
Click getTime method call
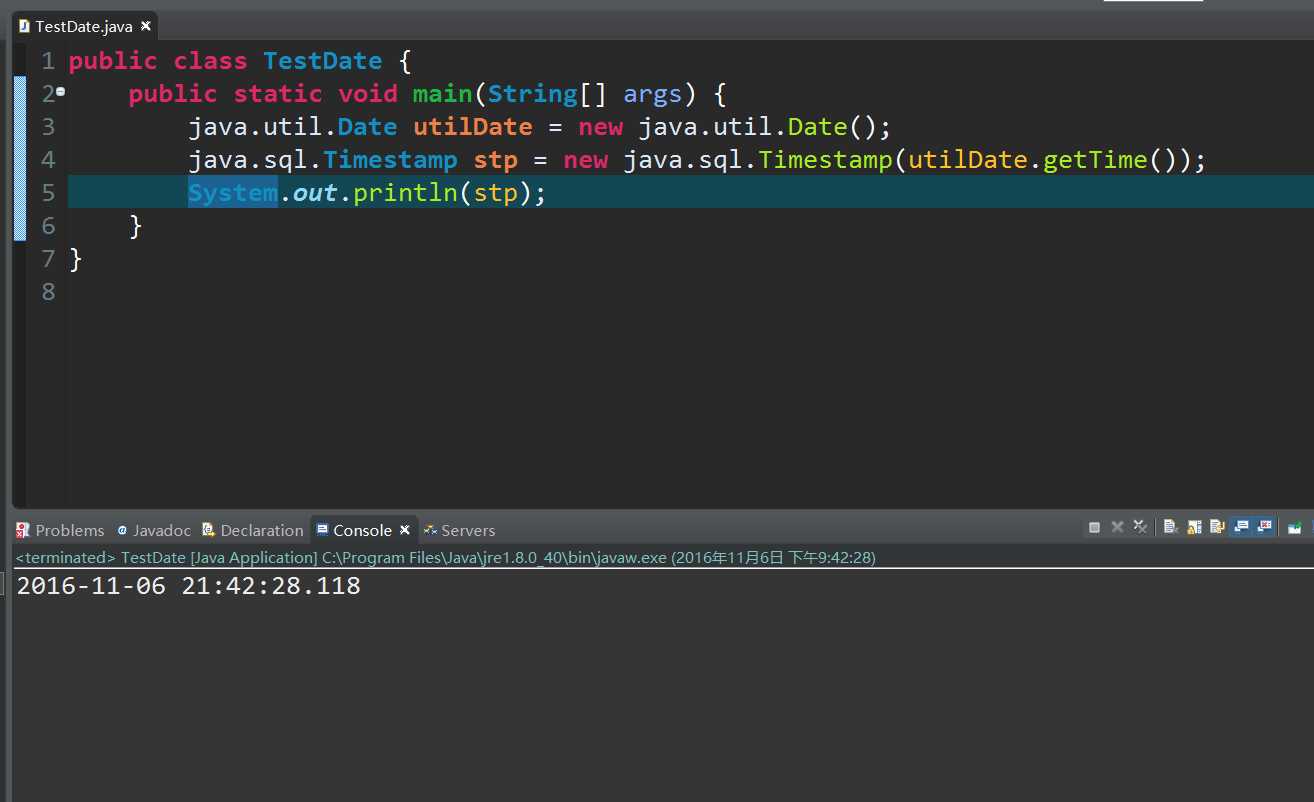tap(1095, 160)
